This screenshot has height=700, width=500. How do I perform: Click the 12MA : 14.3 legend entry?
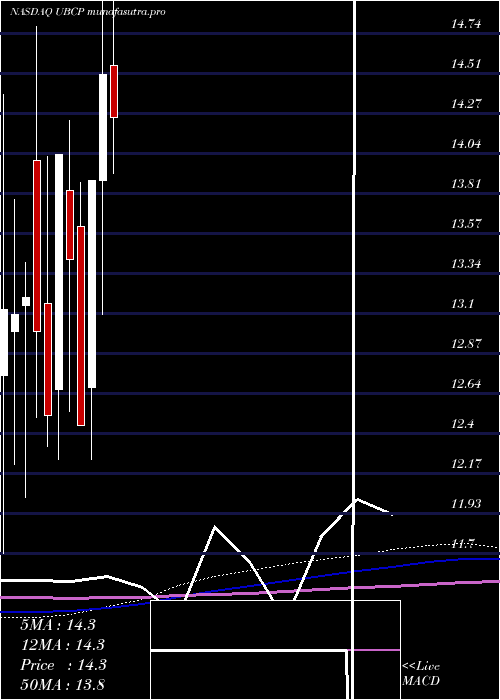[62, 645]
